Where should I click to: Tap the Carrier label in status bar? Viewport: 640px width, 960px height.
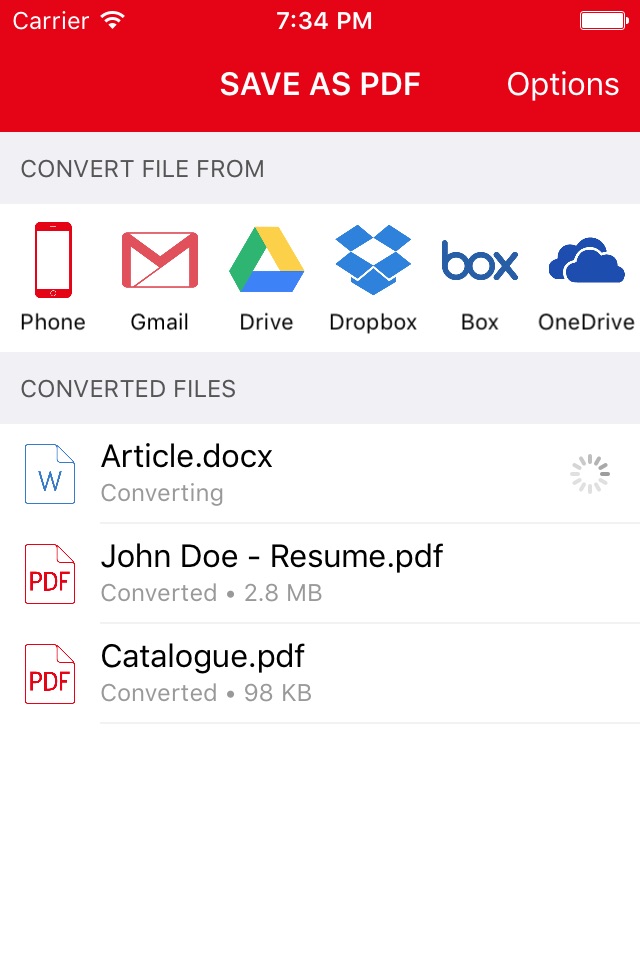point(51,21)
